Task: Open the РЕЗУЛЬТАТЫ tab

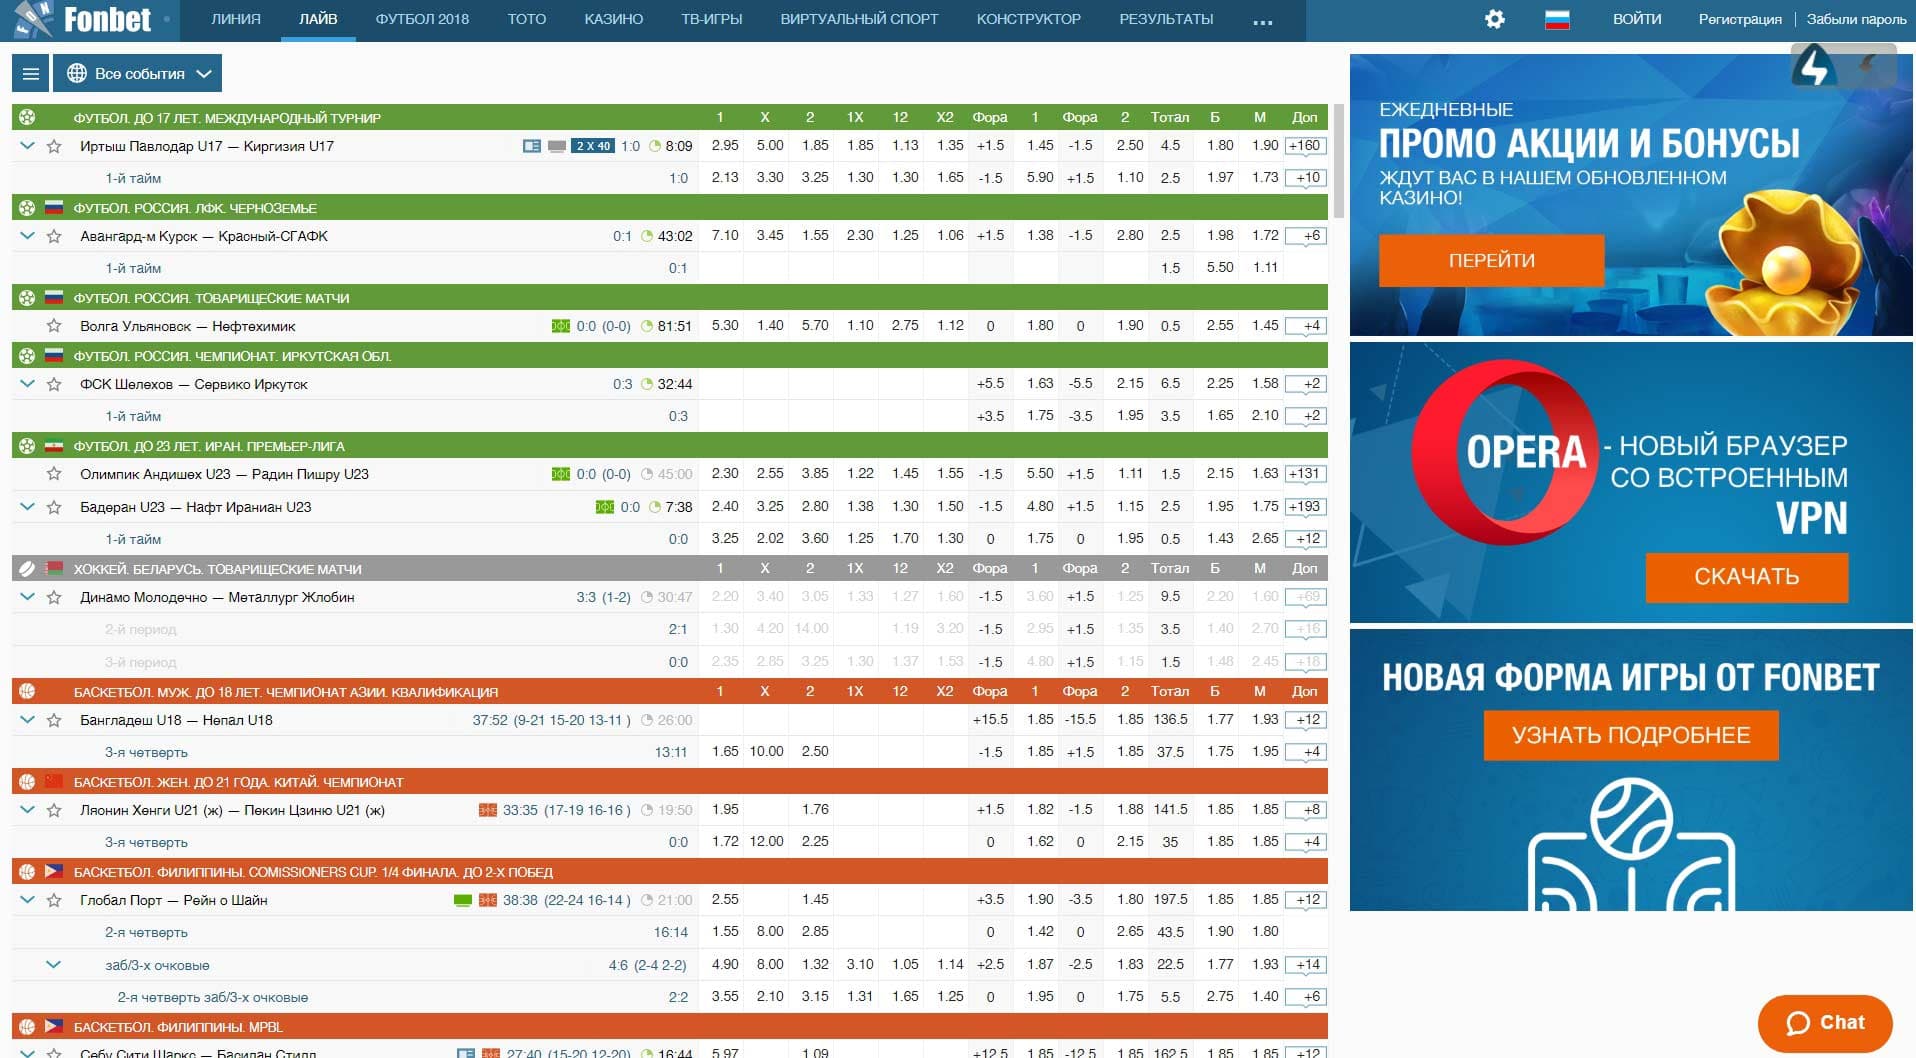Action: 1166,19
